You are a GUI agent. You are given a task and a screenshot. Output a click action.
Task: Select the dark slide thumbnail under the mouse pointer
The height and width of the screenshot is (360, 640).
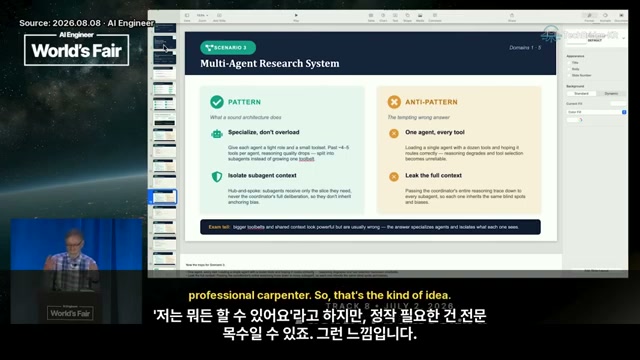[164, 42]
